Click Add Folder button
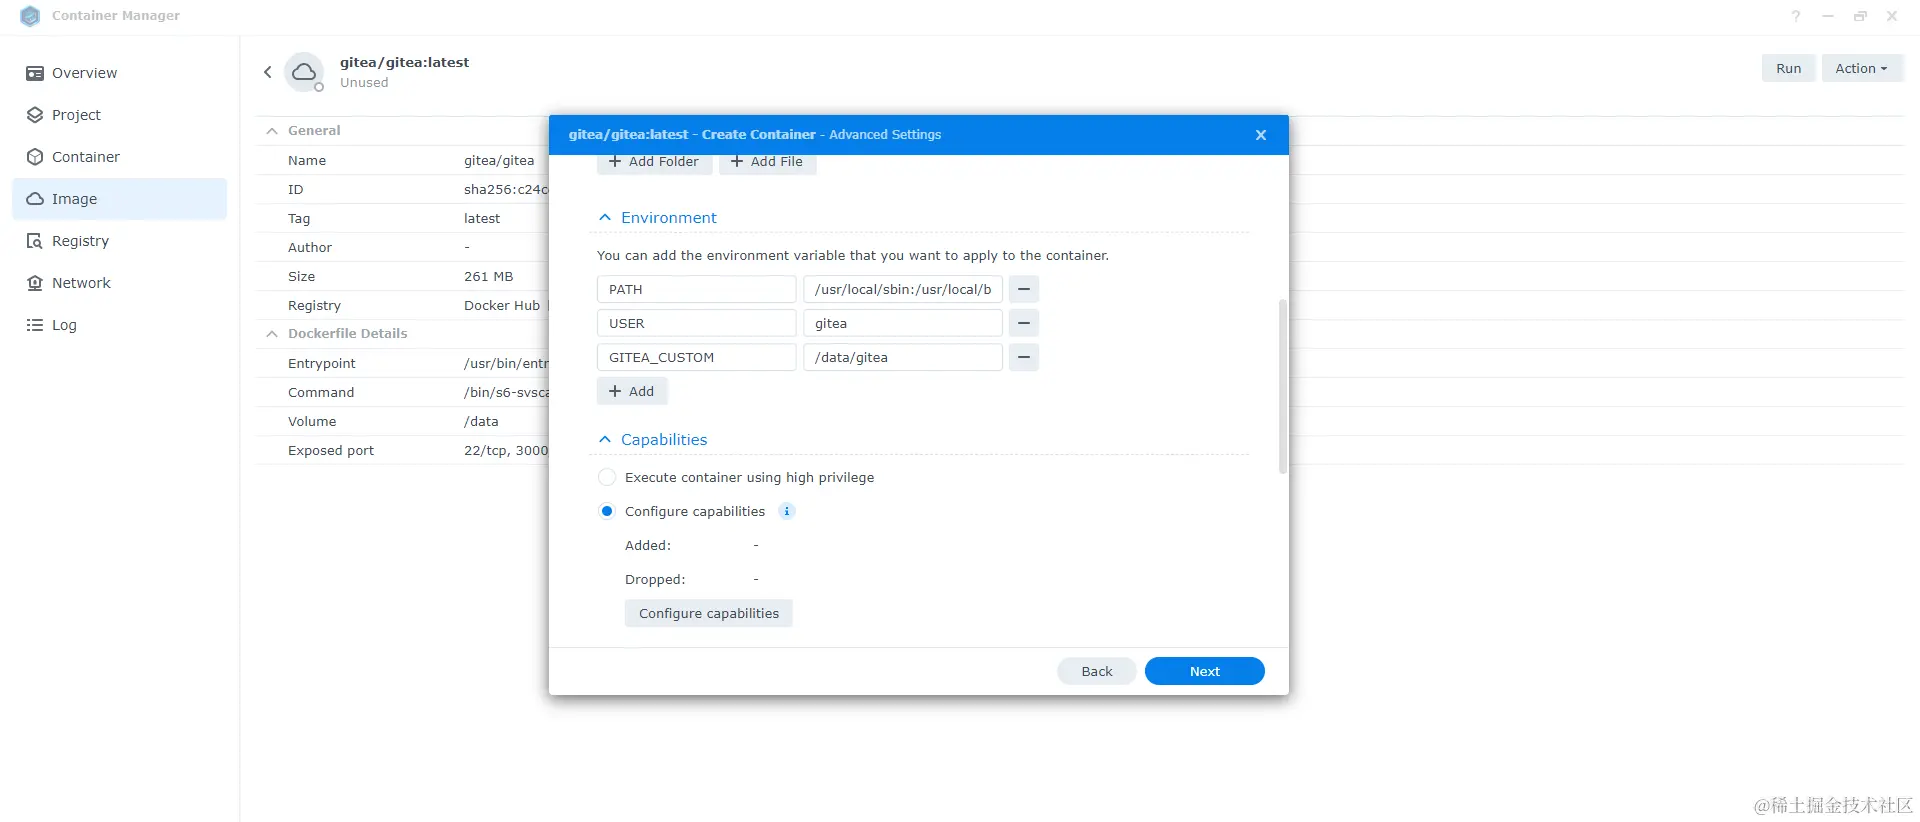Image resolution: width=1920 pixels, height=822 pixels. click(x=654, y=162)
